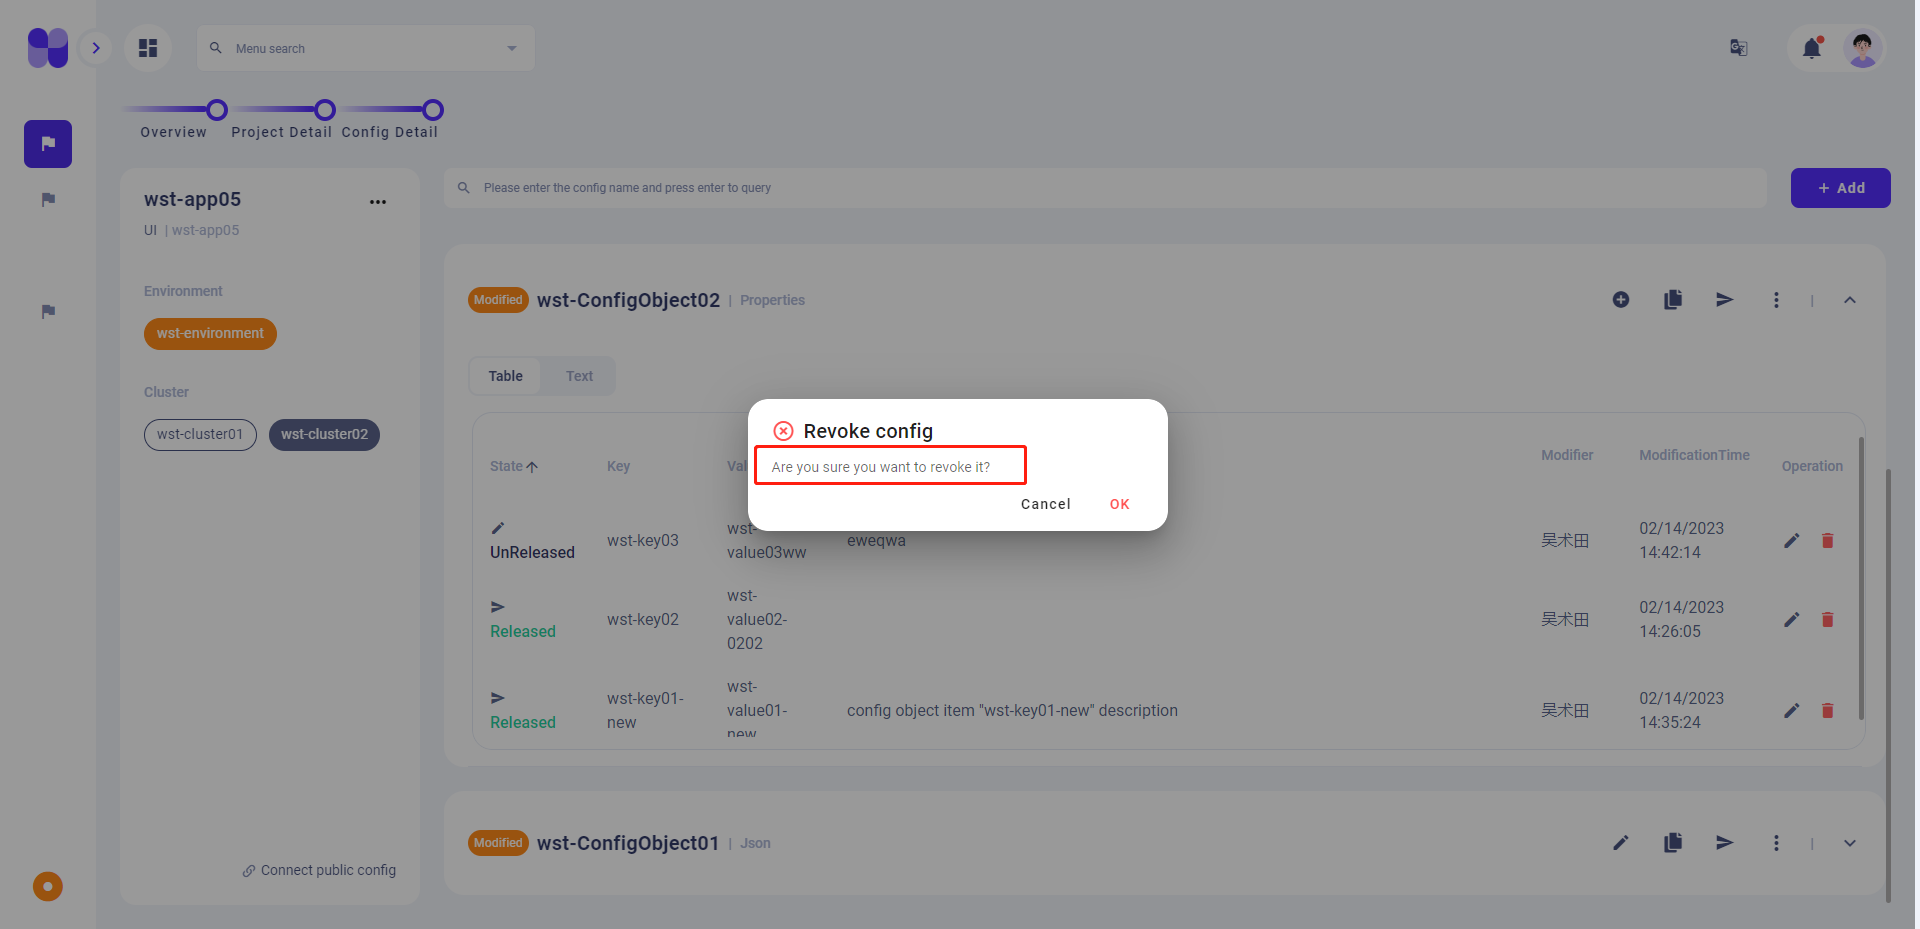
Task: Switch to the Text tab
Action: click(x=579, y=376)
